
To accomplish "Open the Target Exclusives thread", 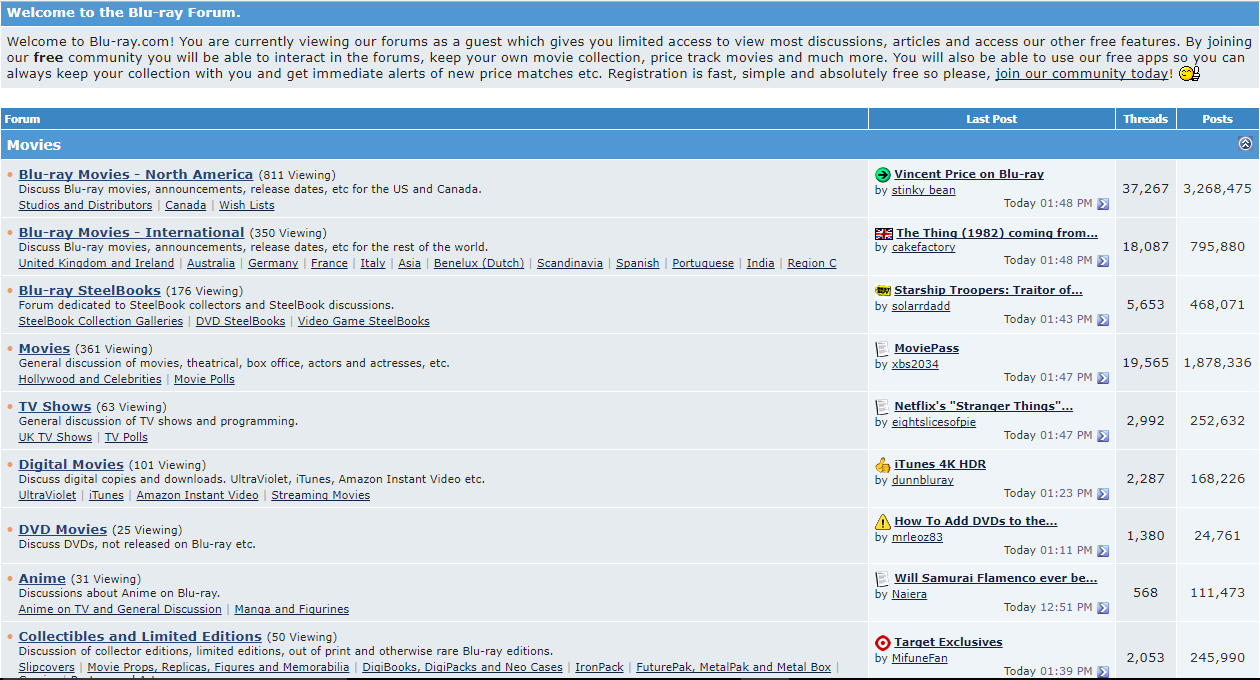I will 948,642.
